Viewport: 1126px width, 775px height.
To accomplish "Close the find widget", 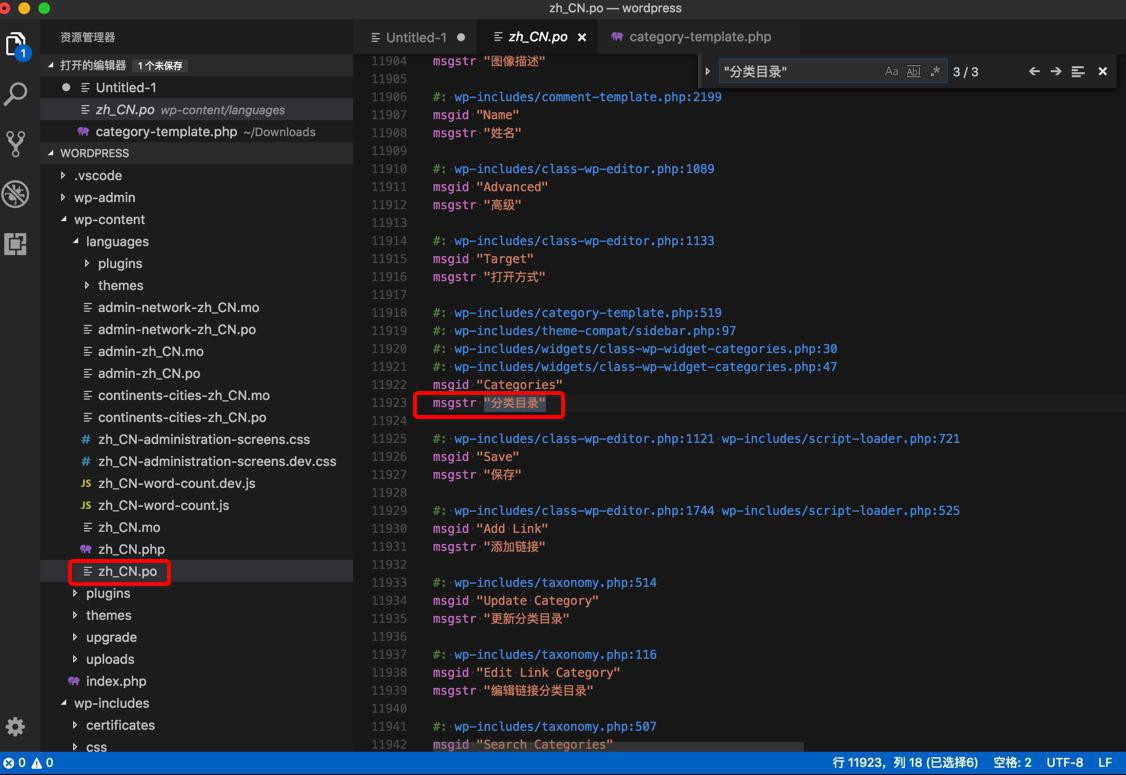I will [x=1102, y=72].
